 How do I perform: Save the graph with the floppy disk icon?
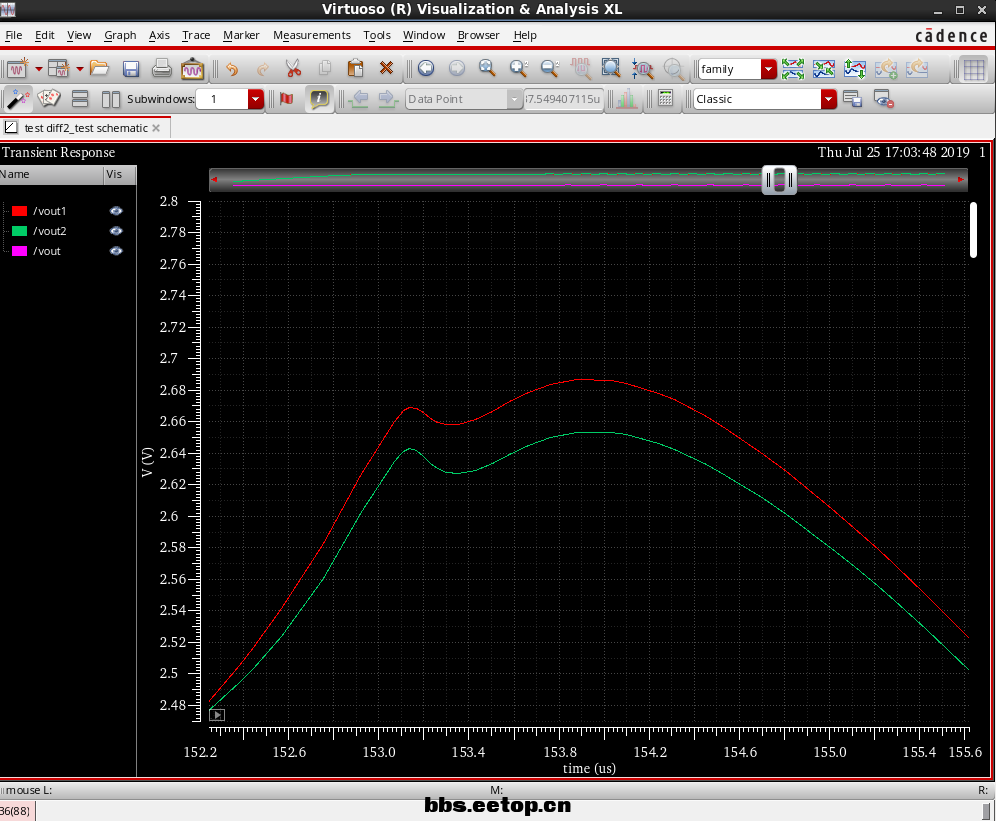(x=131, y=69)
